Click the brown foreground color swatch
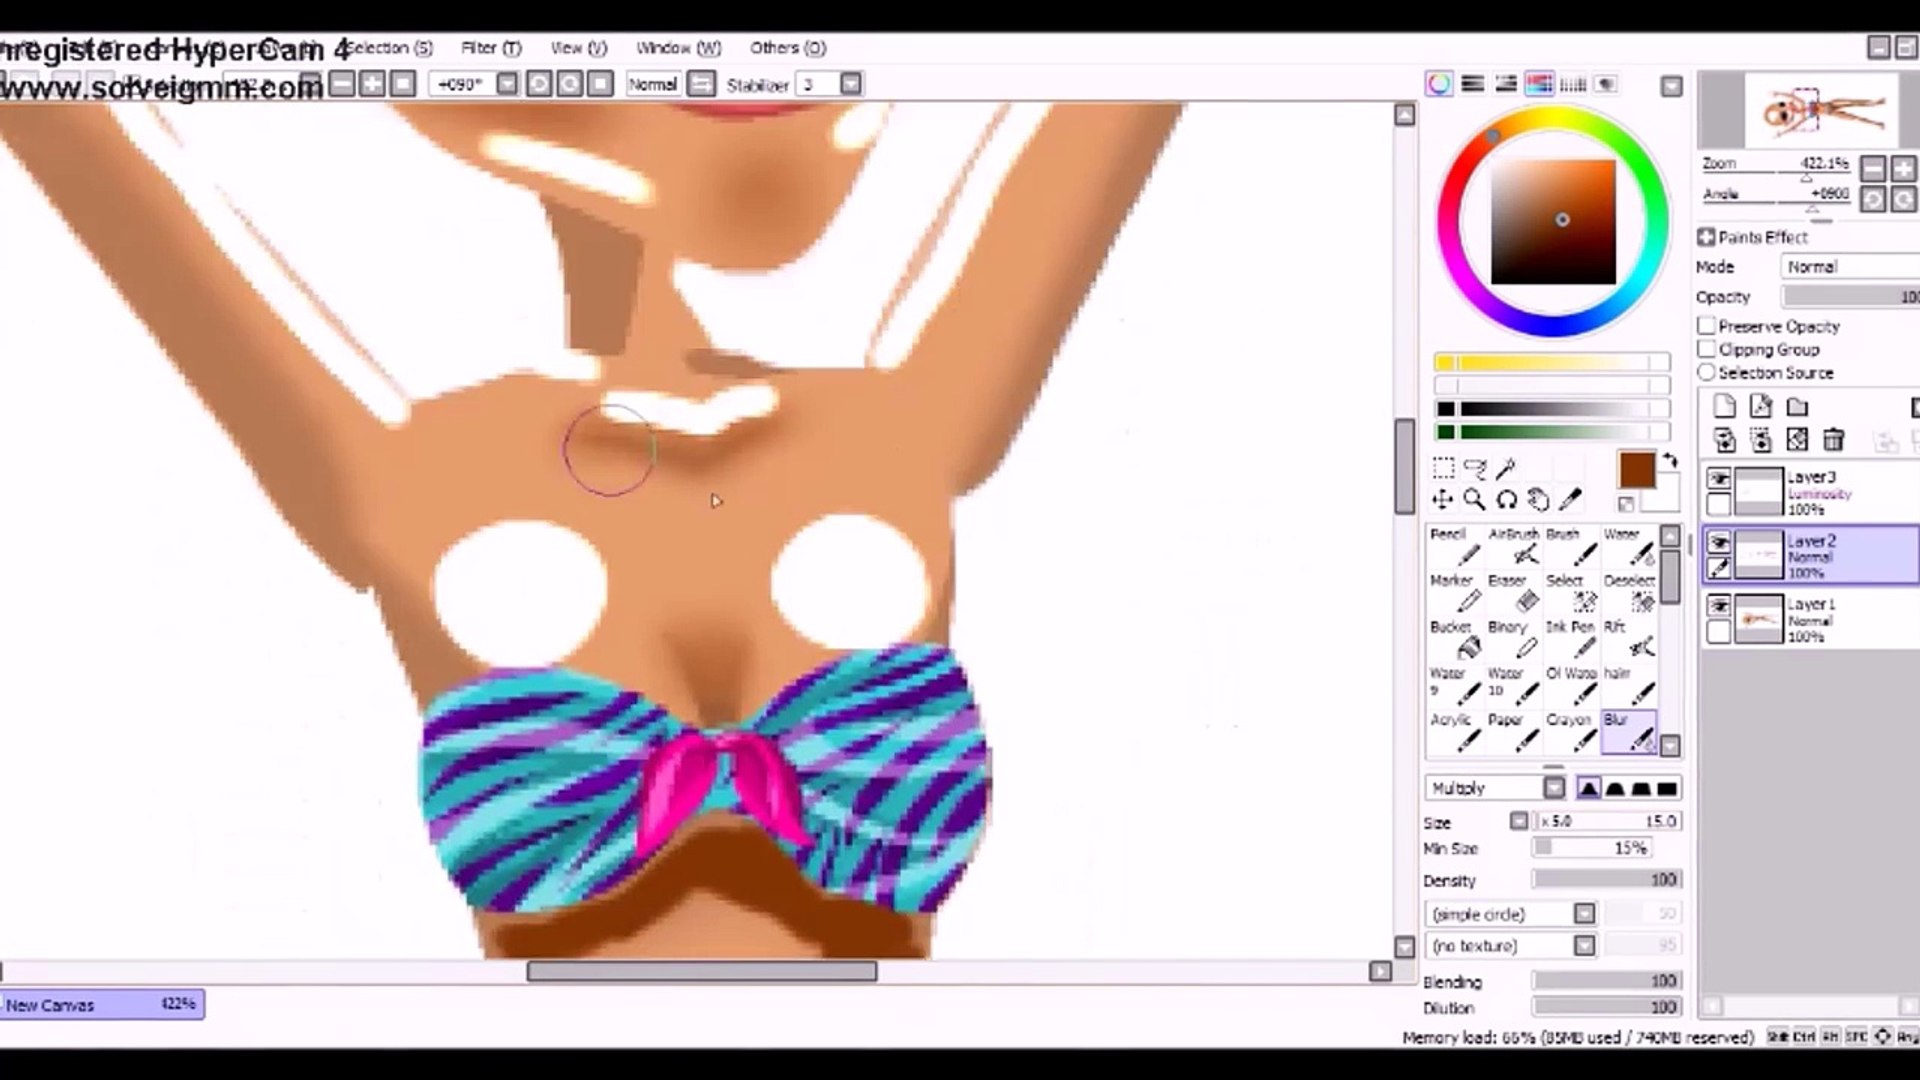Viewport: 1920px width, 1080px height. [1636, 469]
